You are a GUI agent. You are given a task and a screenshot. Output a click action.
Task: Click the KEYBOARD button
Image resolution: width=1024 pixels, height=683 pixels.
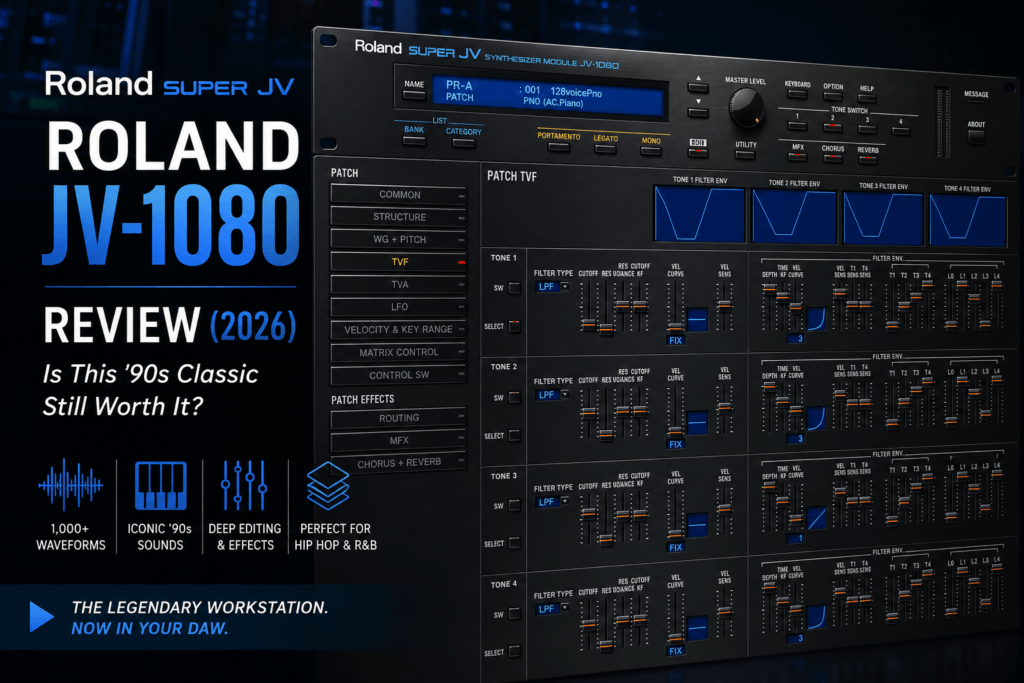[797, 95]
